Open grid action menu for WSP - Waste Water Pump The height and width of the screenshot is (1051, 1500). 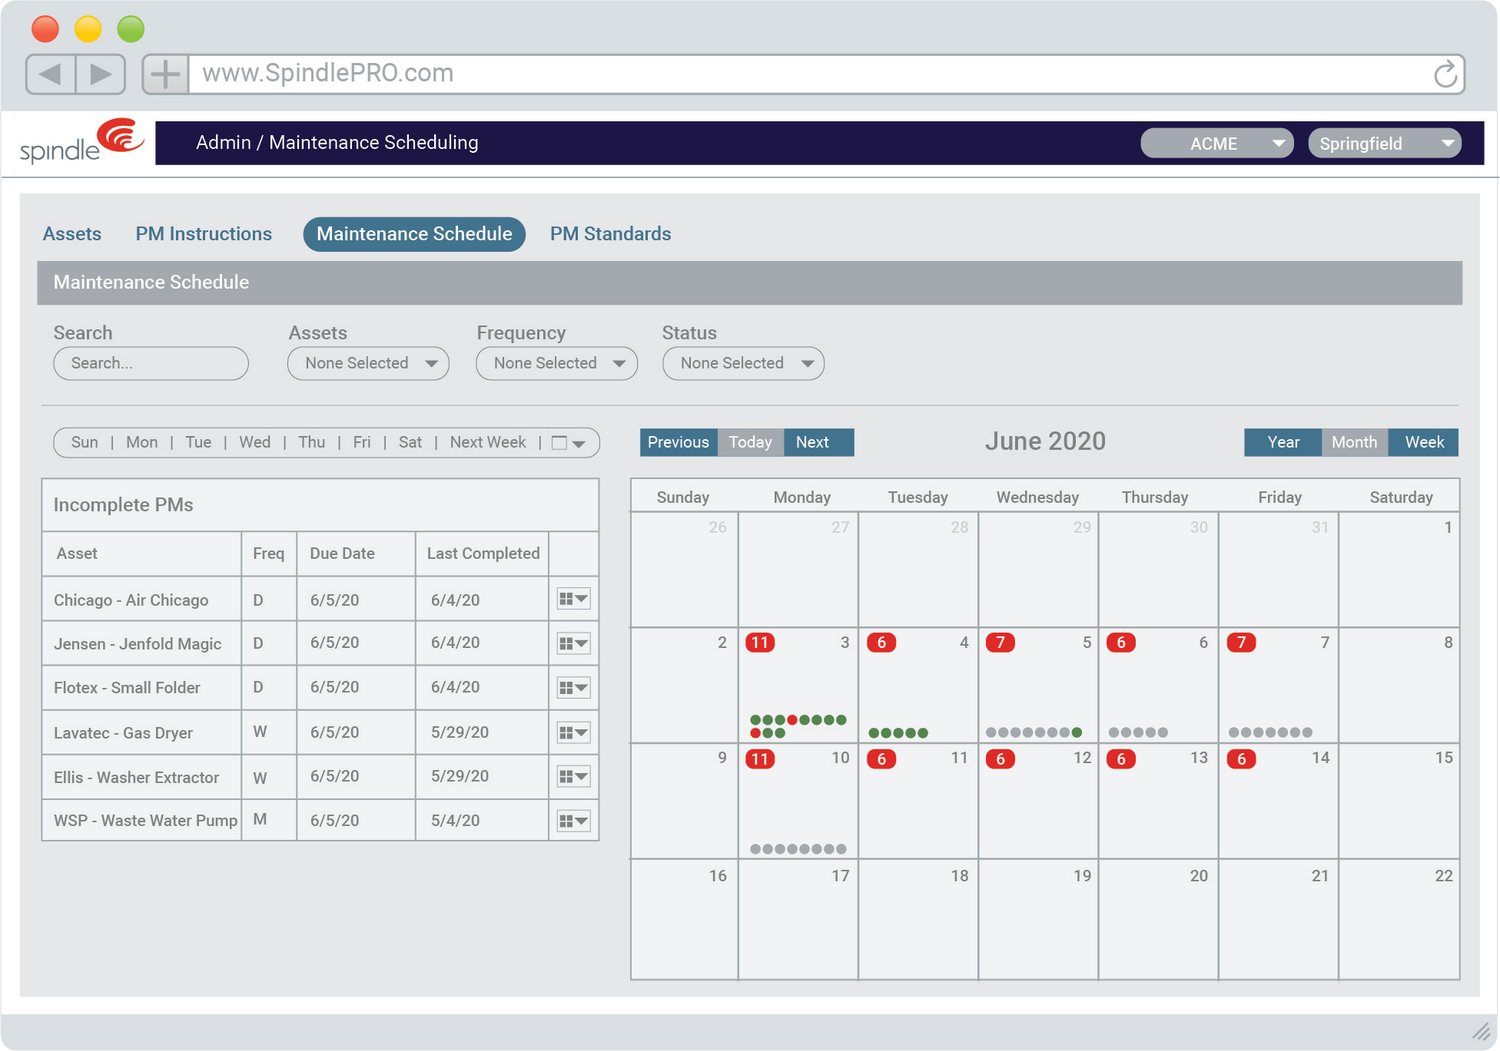[573, 821]
